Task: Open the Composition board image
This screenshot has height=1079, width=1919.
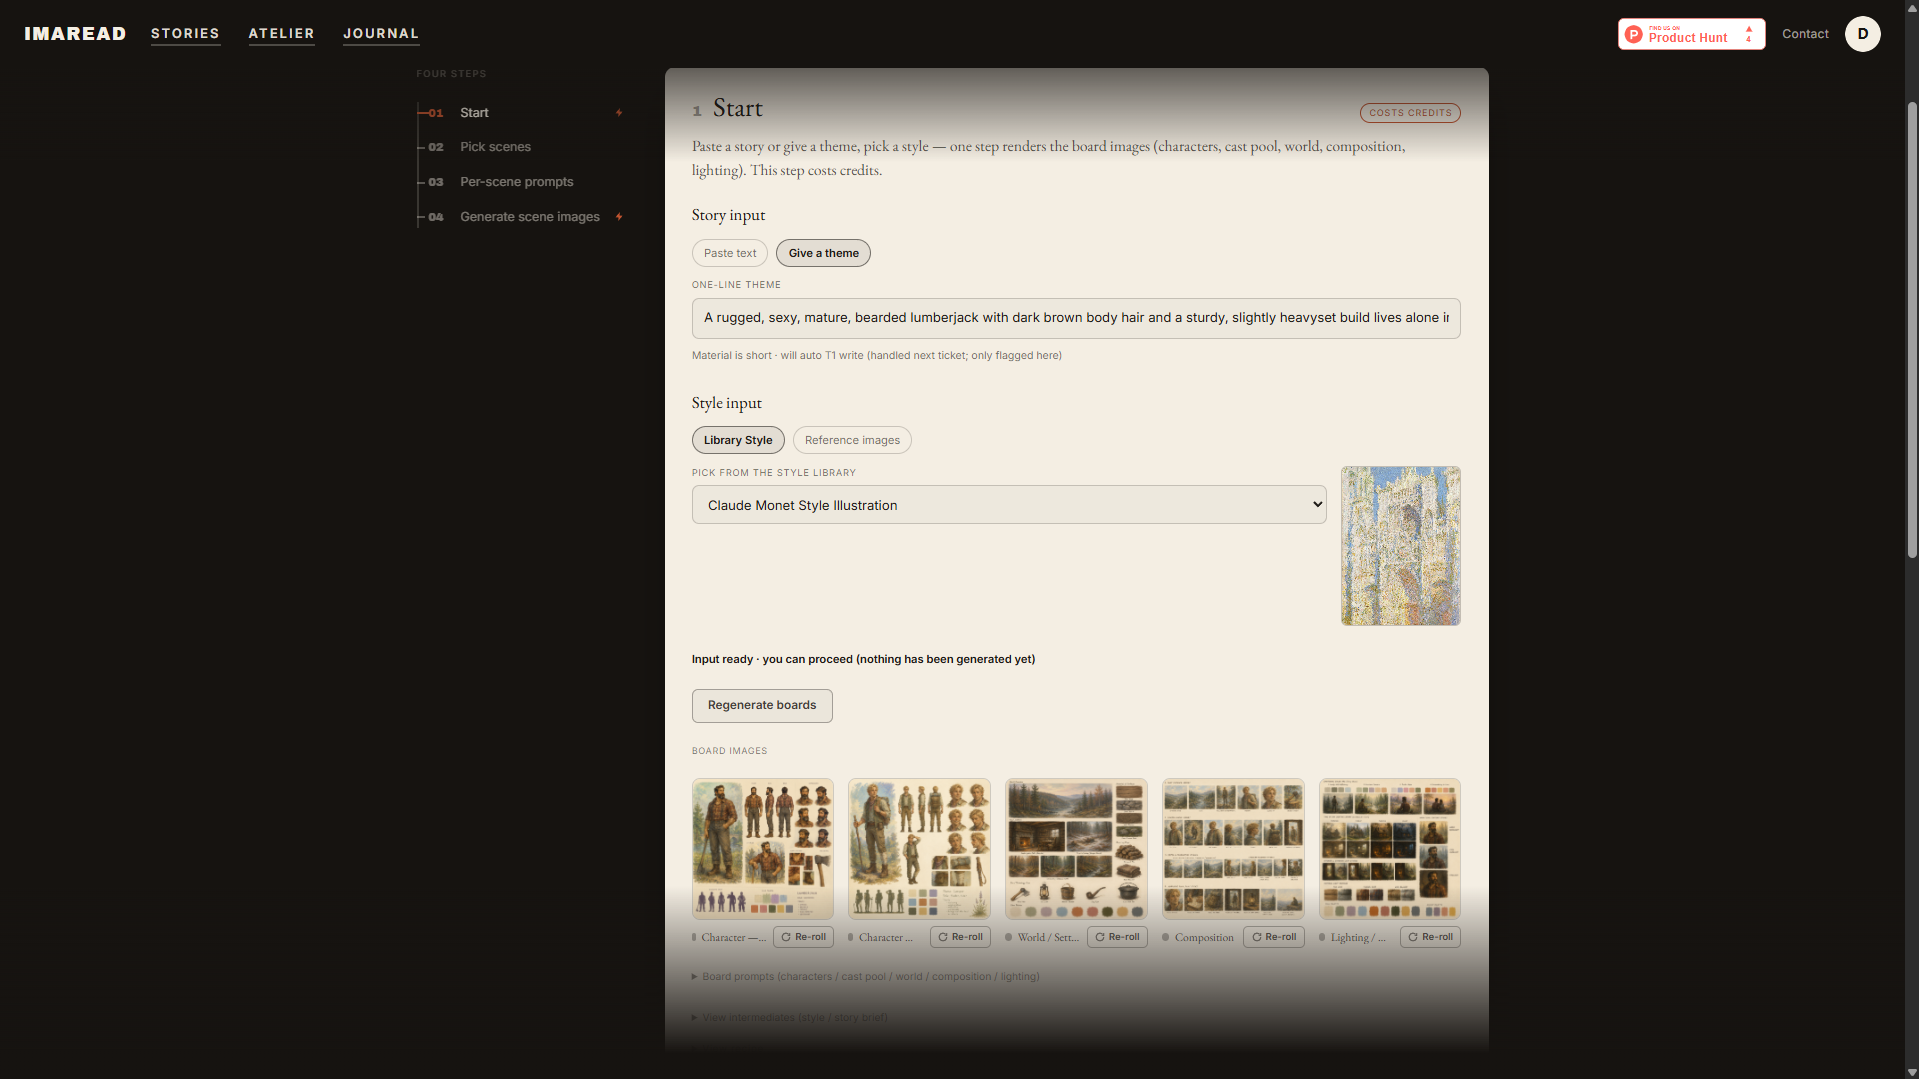Action: pyautogui.click(x=1233, y=849)
